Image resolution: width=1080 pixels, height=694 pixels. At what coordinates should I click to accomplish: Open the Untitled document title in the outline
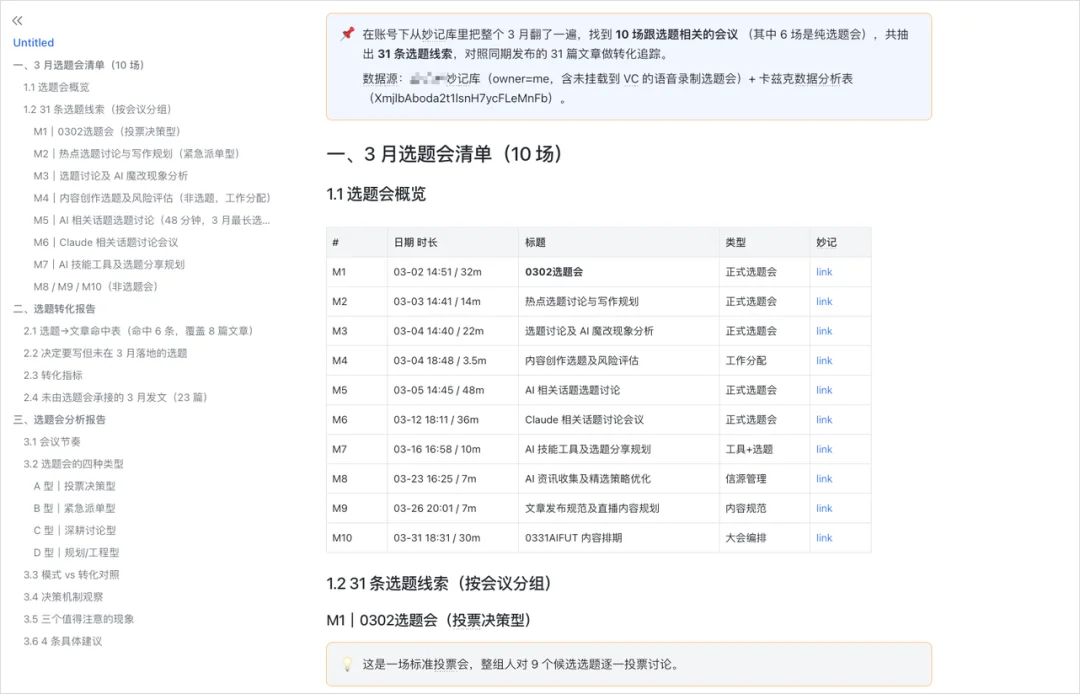click(33, 43)
